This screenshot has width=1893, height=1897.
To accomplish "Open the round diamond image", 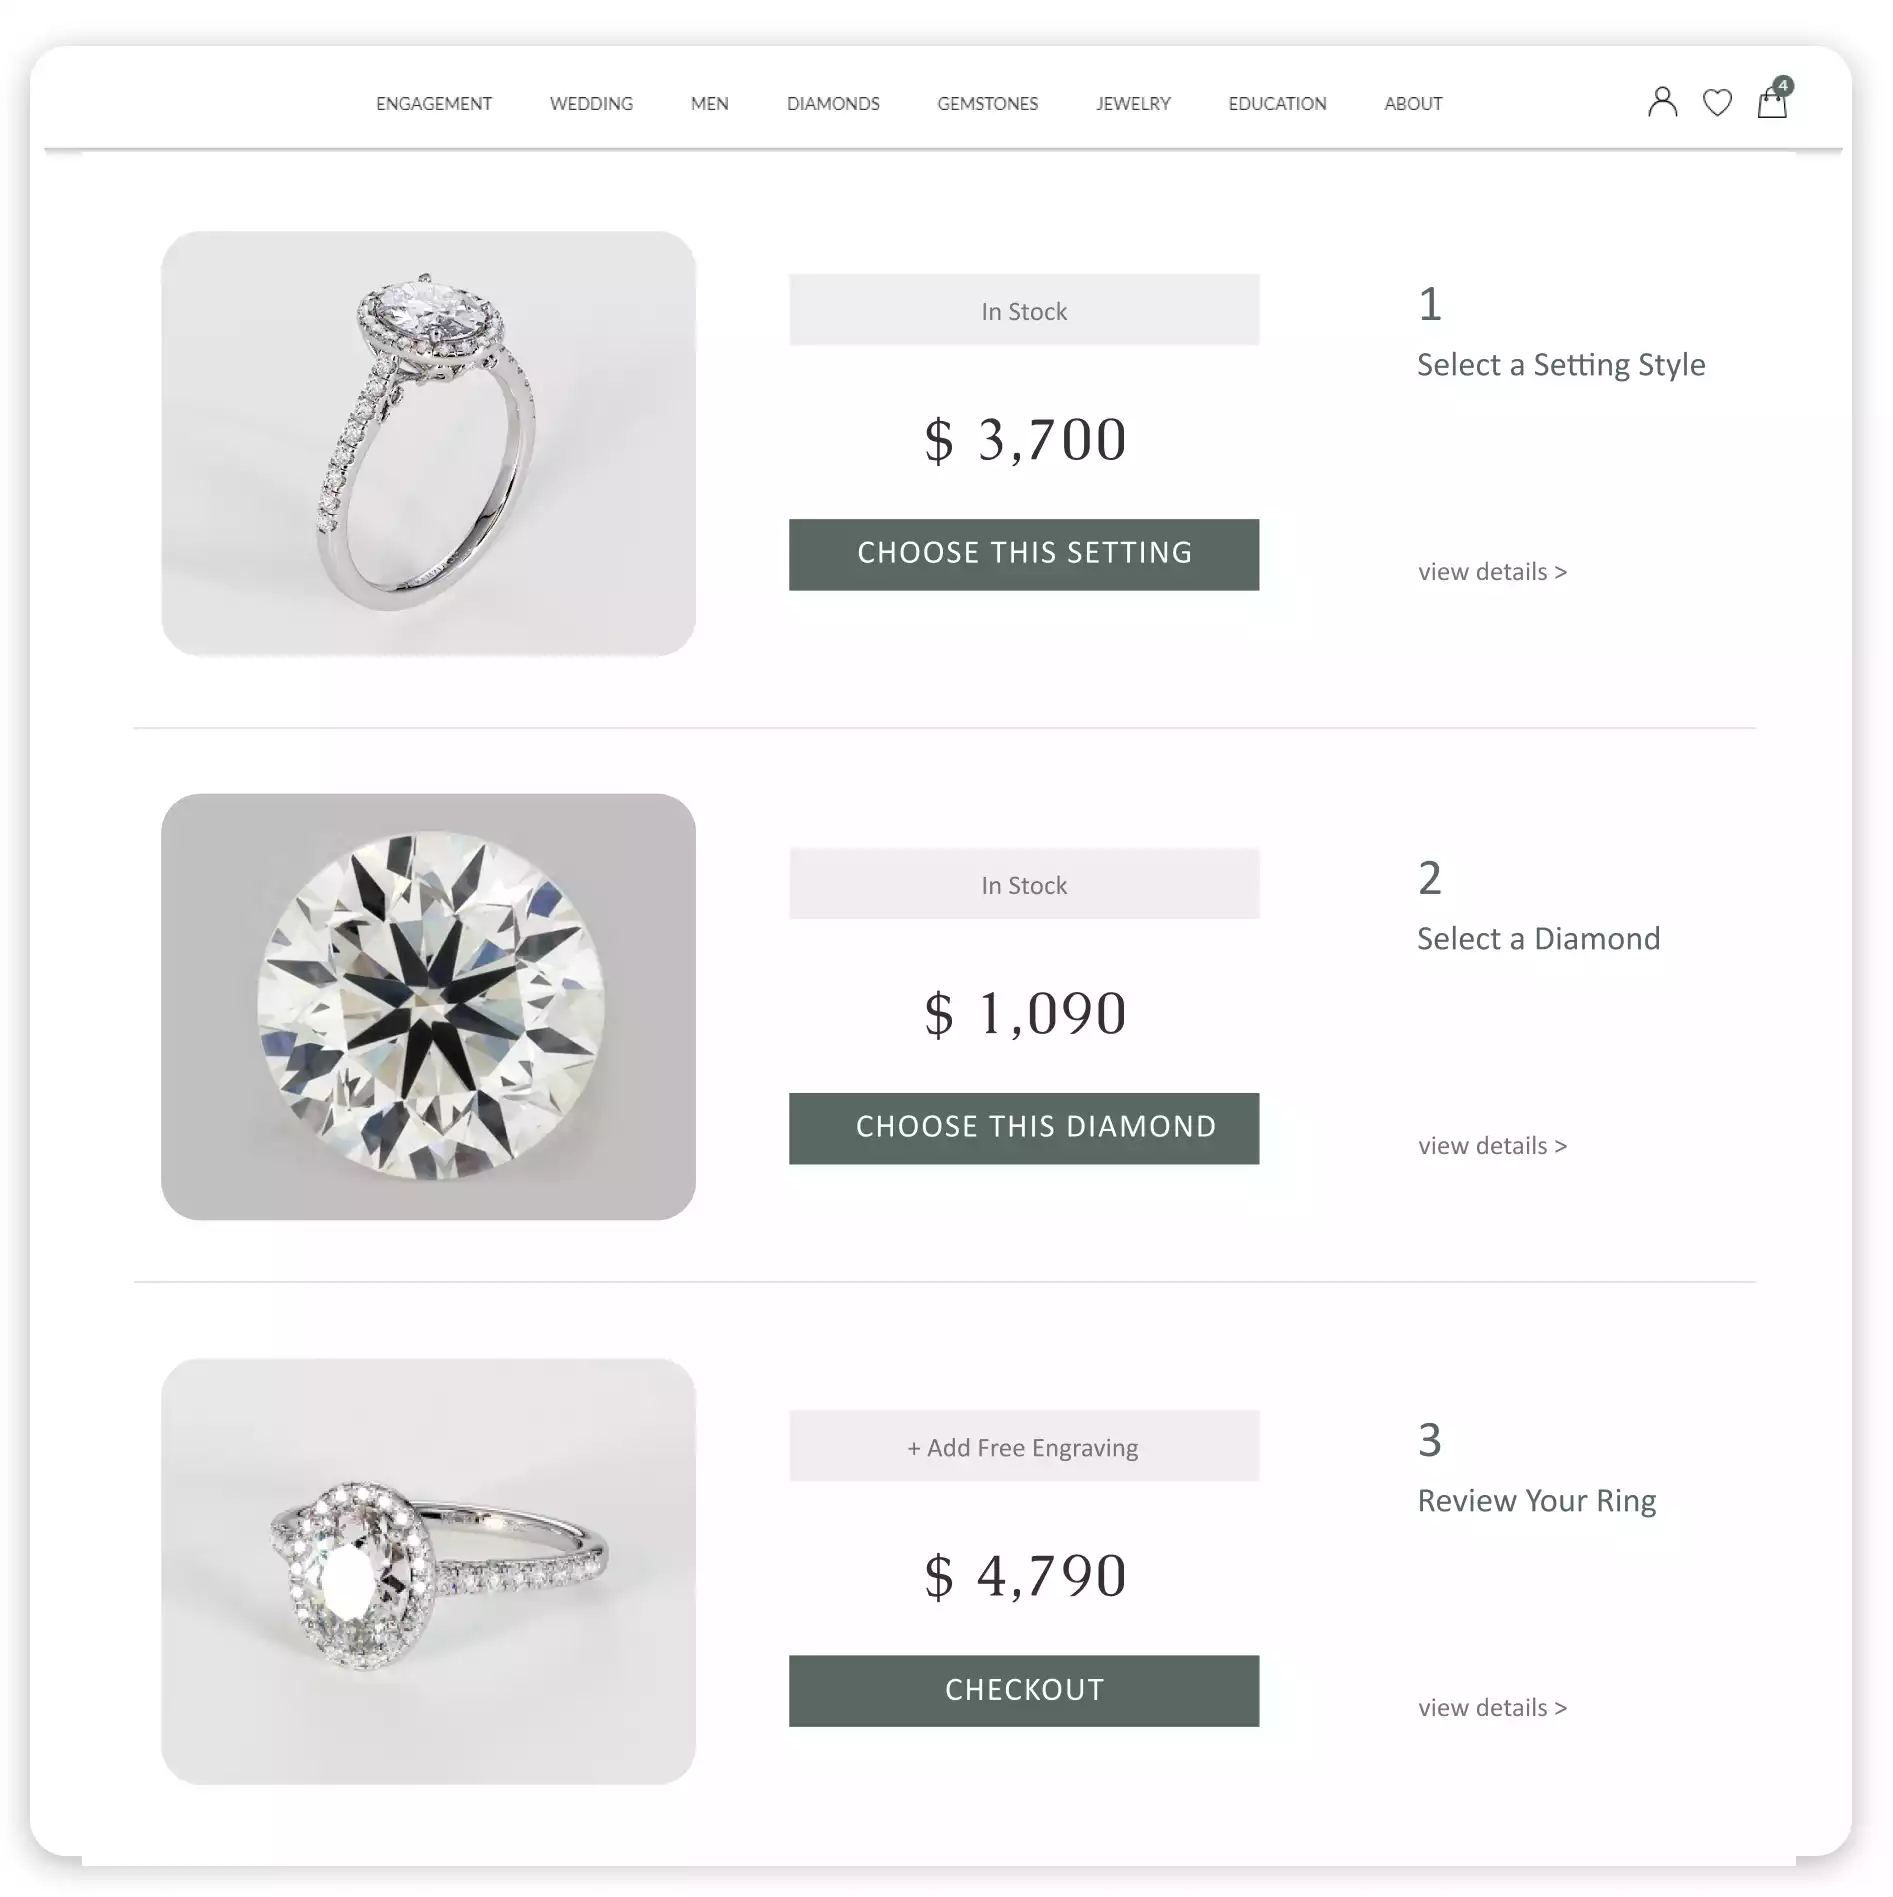I will pos(428,1006).
